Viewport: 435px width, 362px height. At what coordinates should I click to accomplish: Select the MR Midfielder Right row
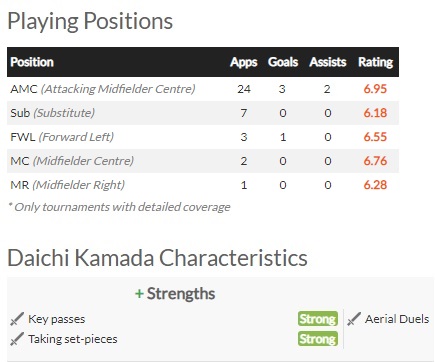[x=203, y=185]
